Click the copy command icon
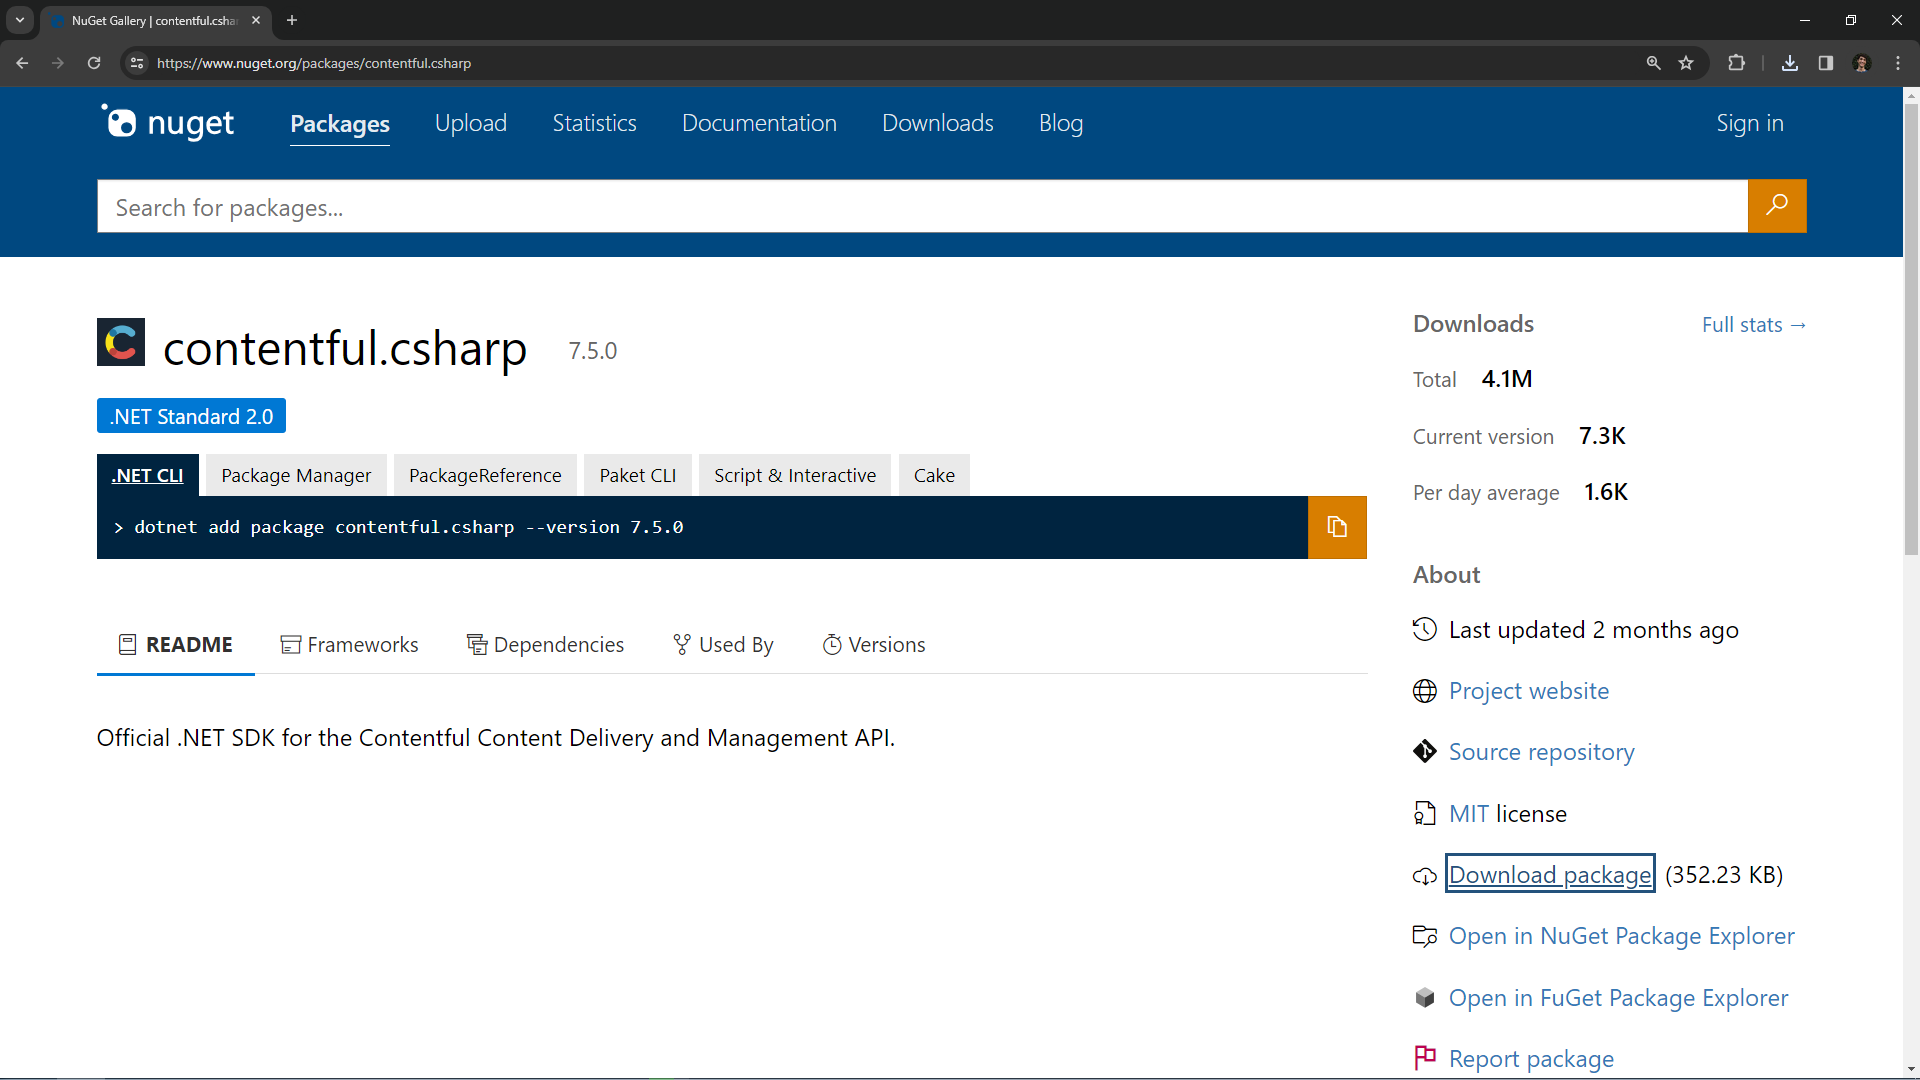The image size is (1920, 1080). tap(1336, 527)
